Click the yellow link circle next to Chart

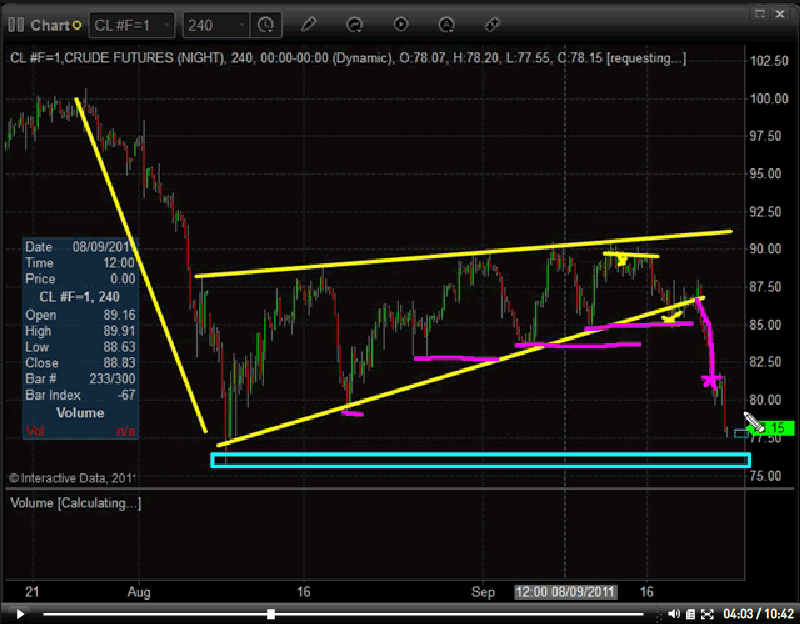coord(77,25)
